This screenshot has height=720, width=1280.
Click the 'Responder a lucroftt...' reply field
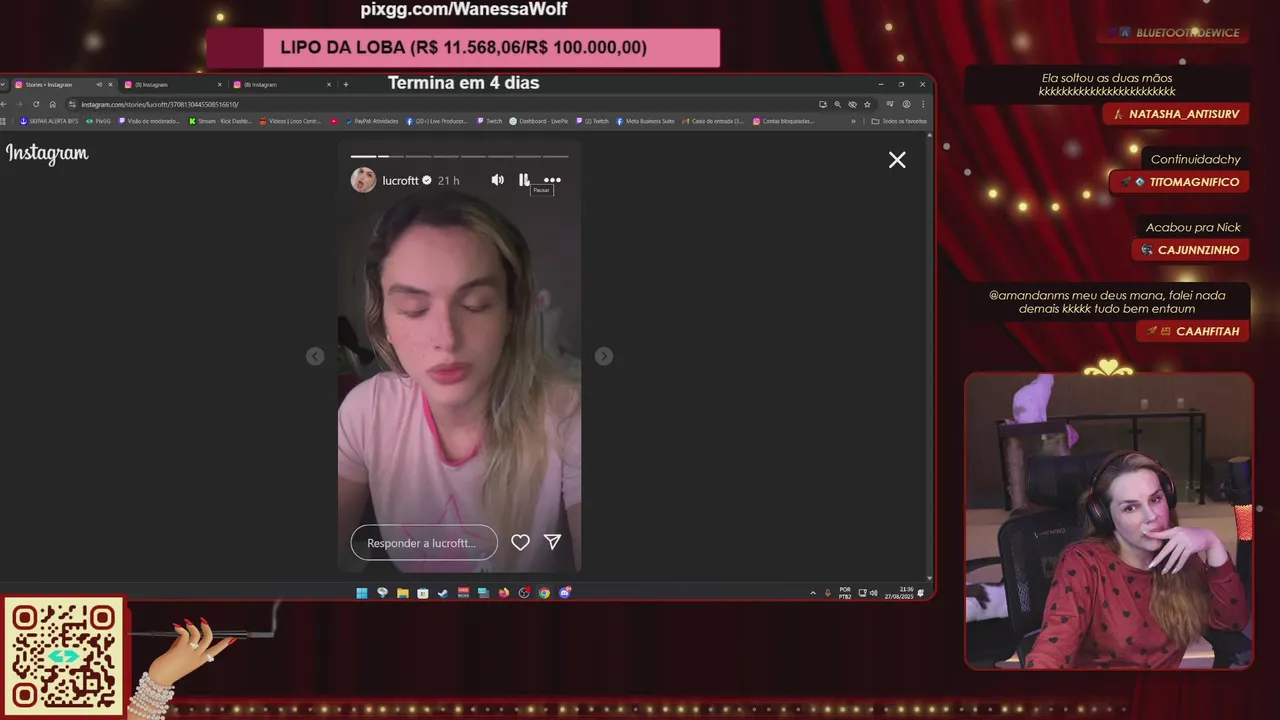point(424,543)
